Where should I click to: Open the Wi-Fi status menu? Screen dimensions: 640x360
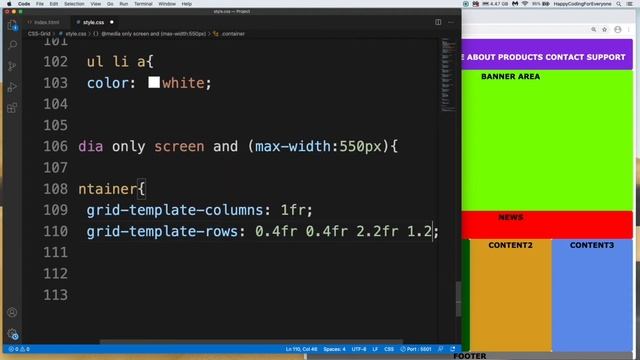[525, 4]
